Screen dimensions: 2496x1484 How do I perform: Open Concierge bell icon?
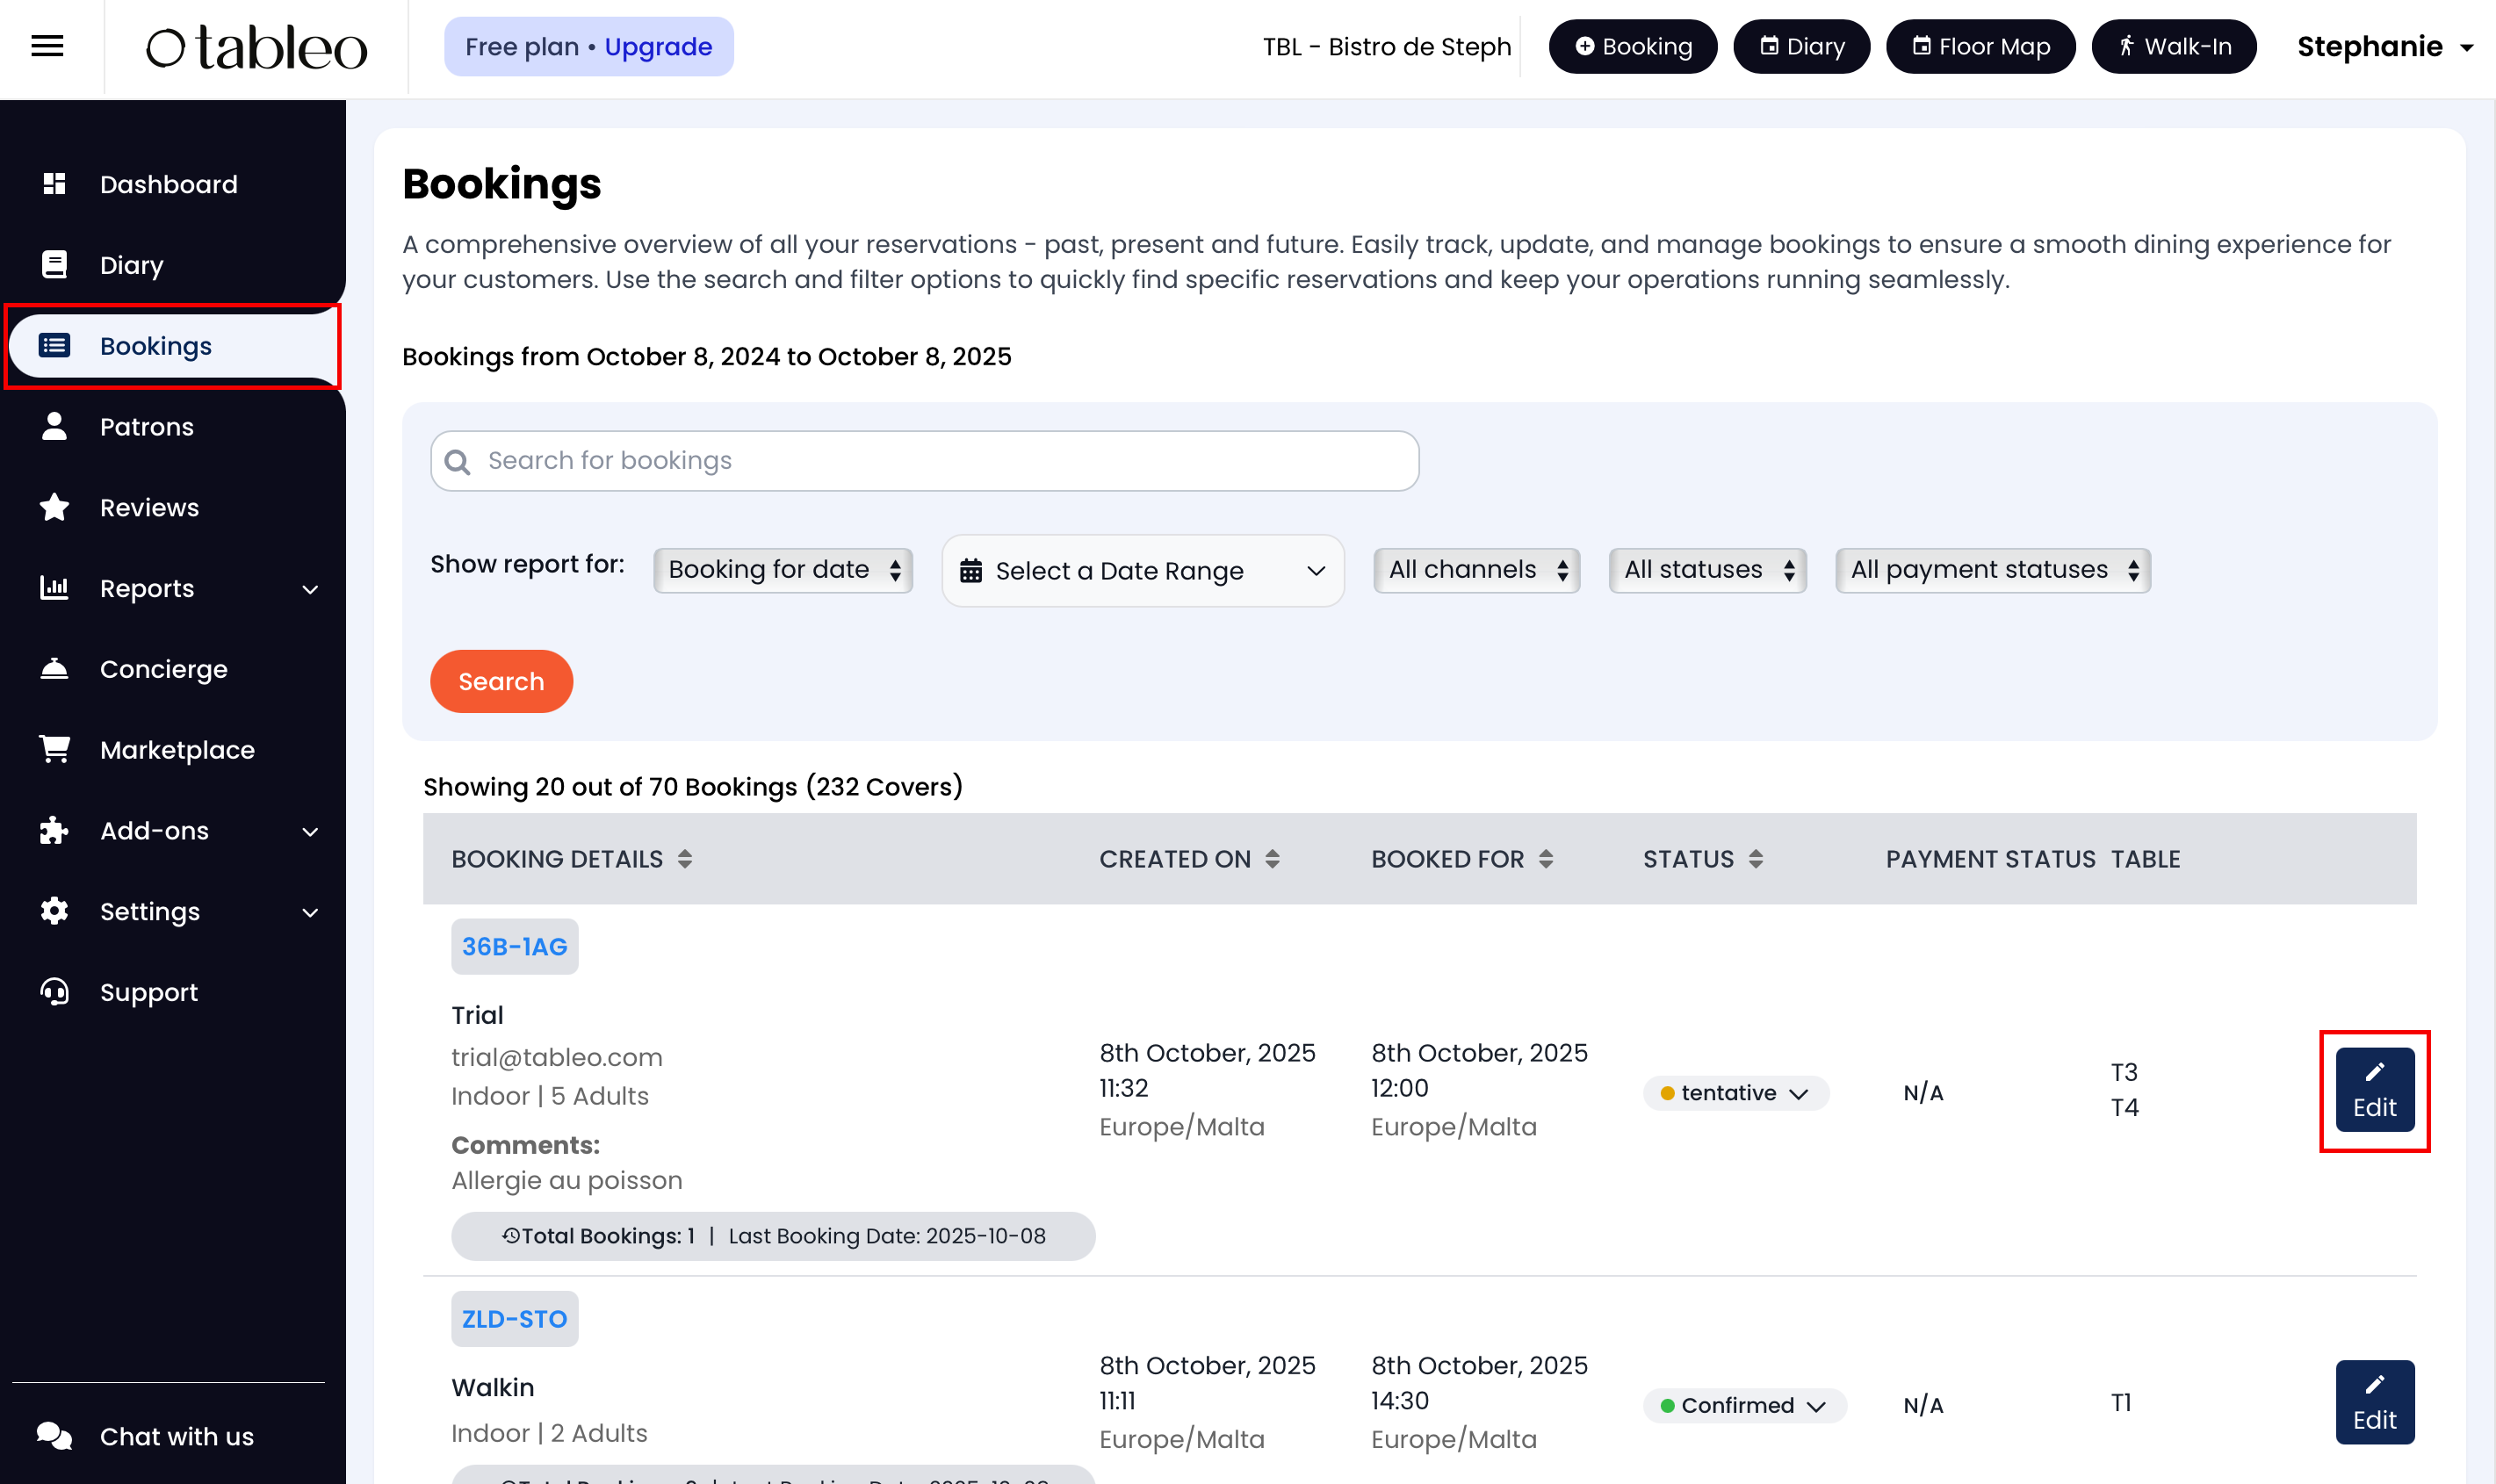click(x=54, y=668)
